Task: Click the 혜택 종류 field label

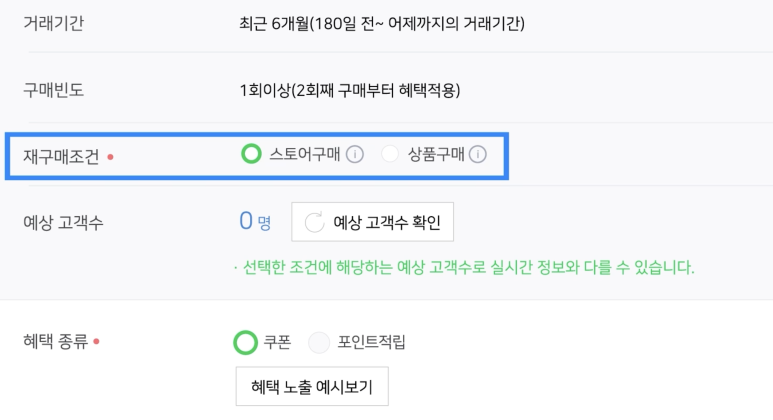Action: (x=55, y=341)
